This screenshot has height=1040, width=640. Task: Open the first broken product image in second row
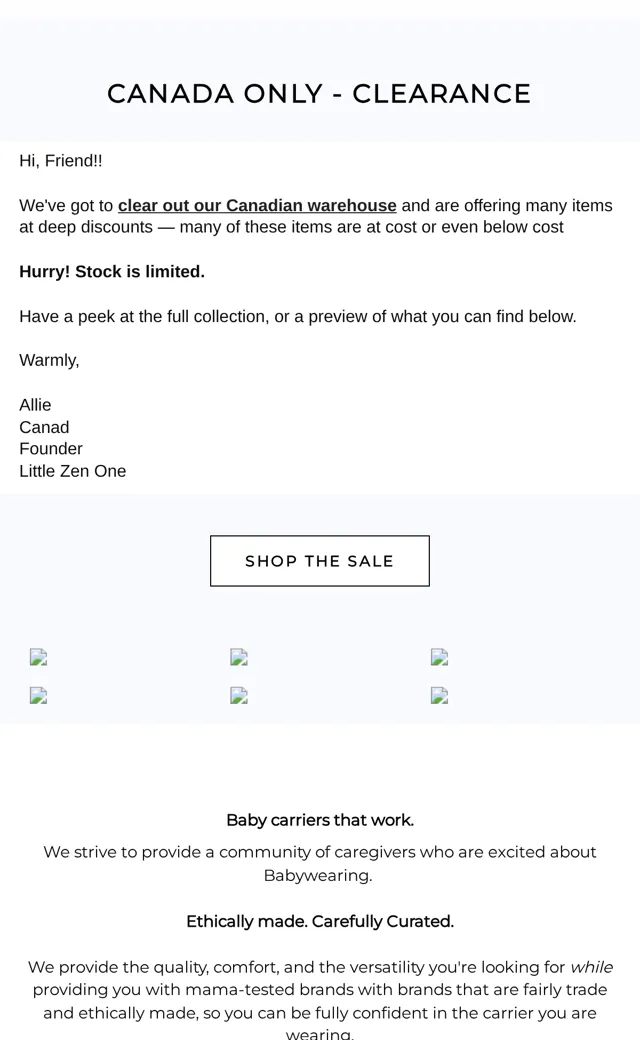38,695
